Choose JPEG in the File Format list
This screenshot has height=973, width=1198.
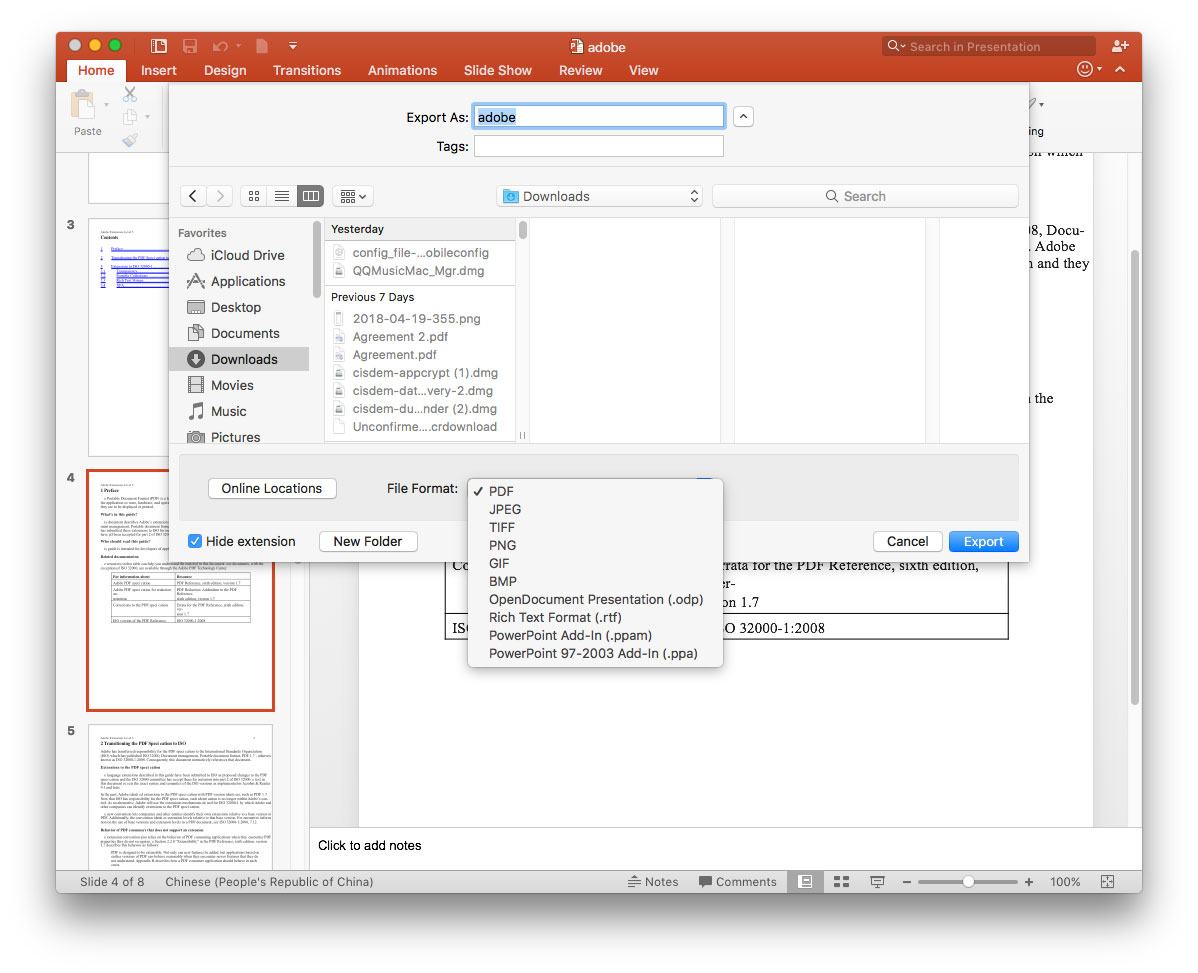coord(595,509)
